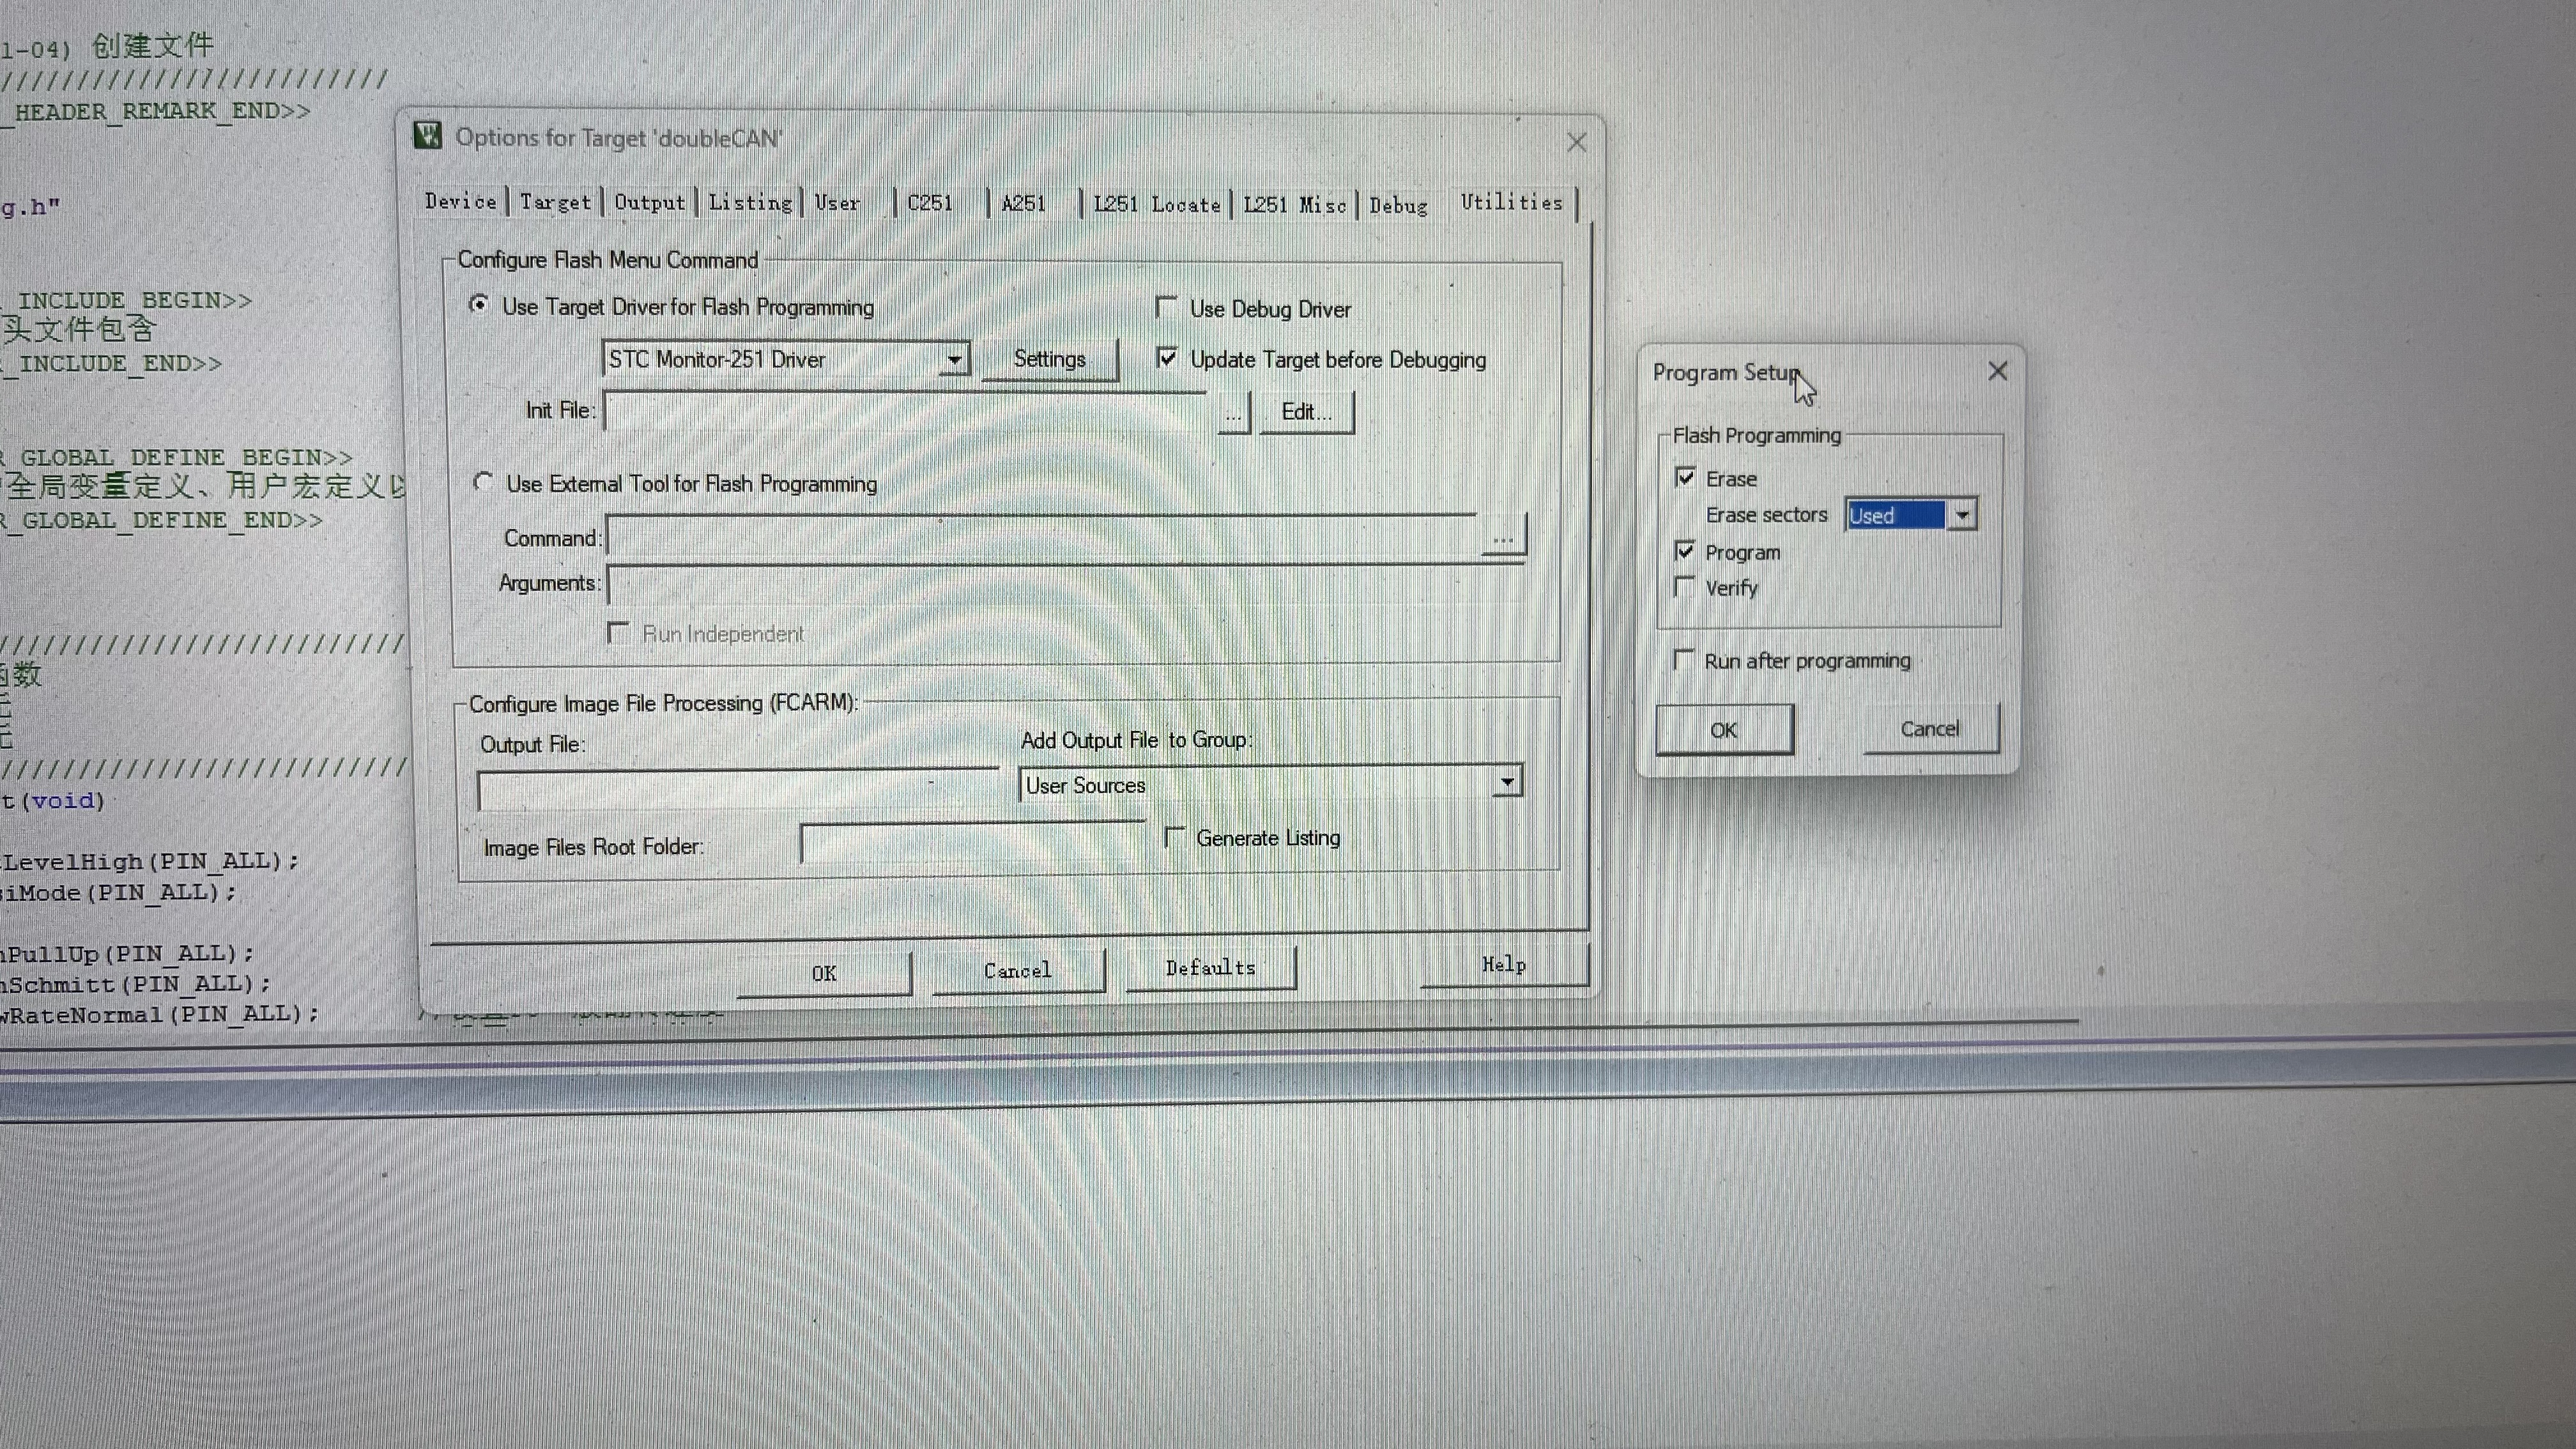
Task: Toggle the Erase checkbox
Action: tap(1685, 478)
